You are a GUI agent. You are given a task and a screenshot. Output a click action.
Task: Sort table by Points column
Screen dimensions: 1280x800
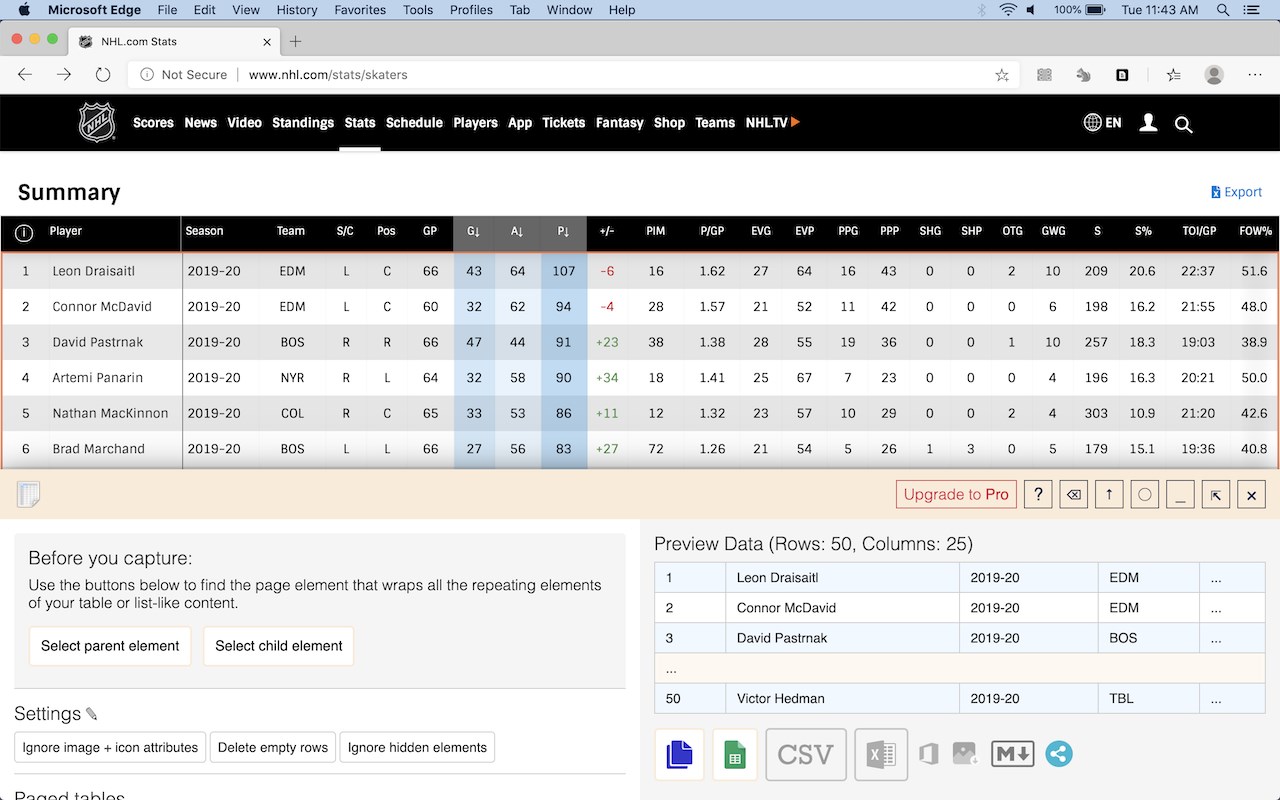coord(564,232)
